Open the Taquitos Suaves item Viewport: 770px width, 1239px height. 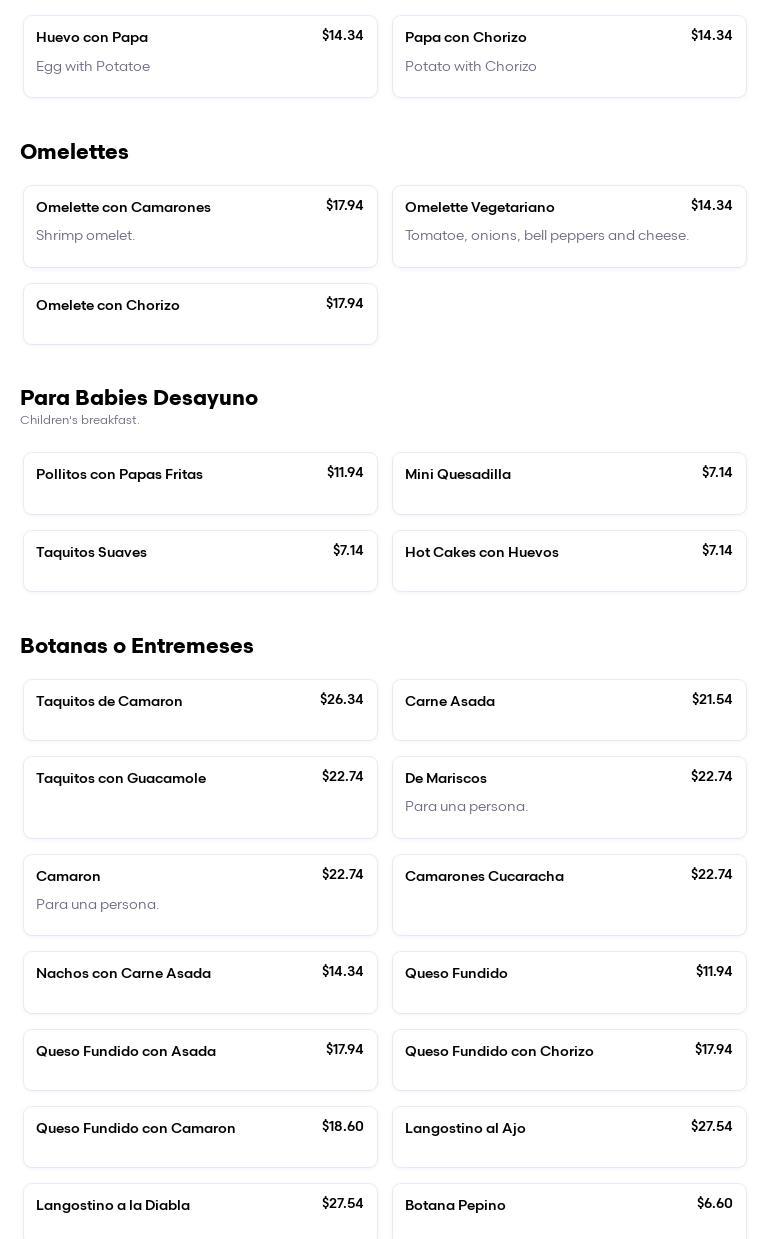pyautogui.click(x=200, y=561)
